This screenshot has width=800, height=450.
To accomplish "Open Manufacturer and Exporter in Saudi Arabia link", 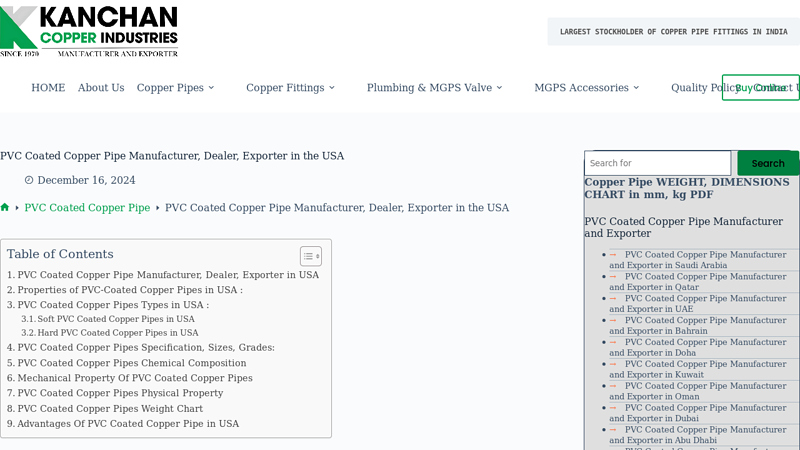I will [697, 260].
